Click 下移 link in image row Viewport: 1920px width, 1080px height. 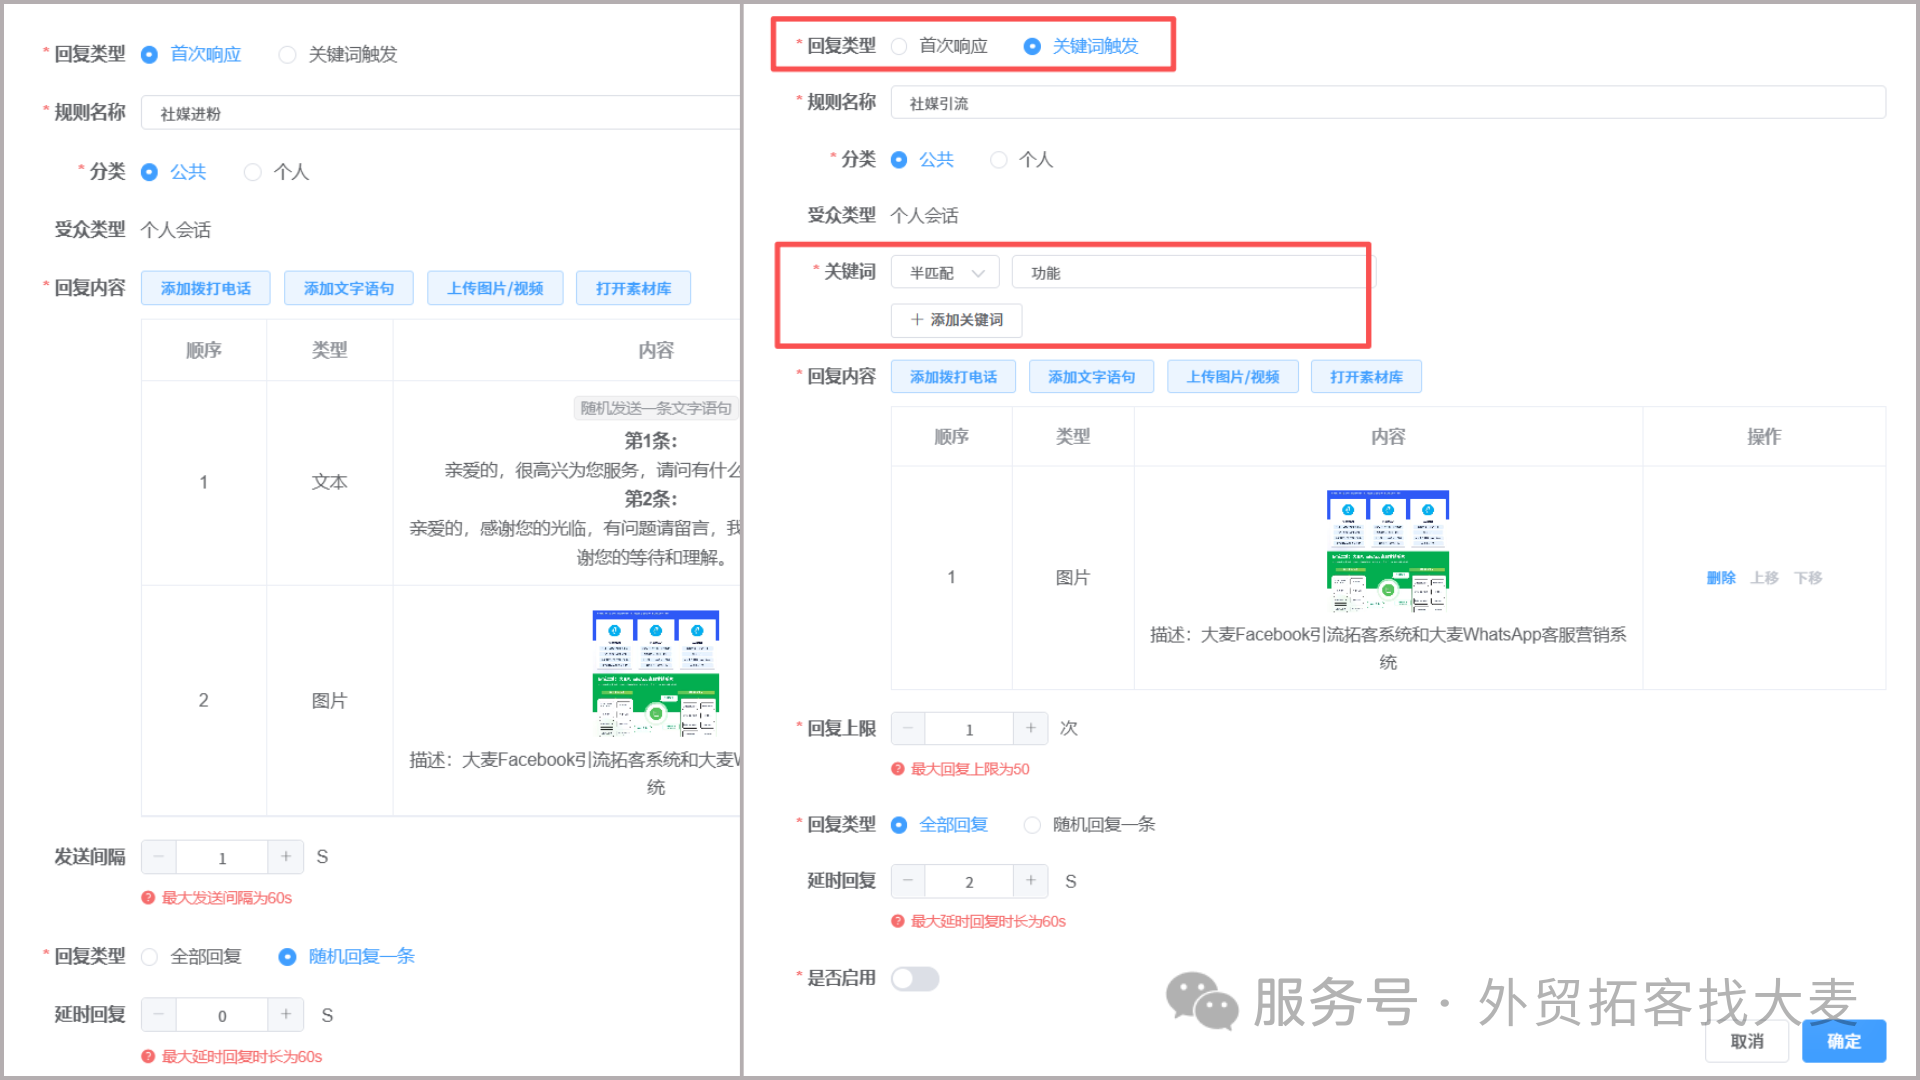click(x=1808, y=578)
